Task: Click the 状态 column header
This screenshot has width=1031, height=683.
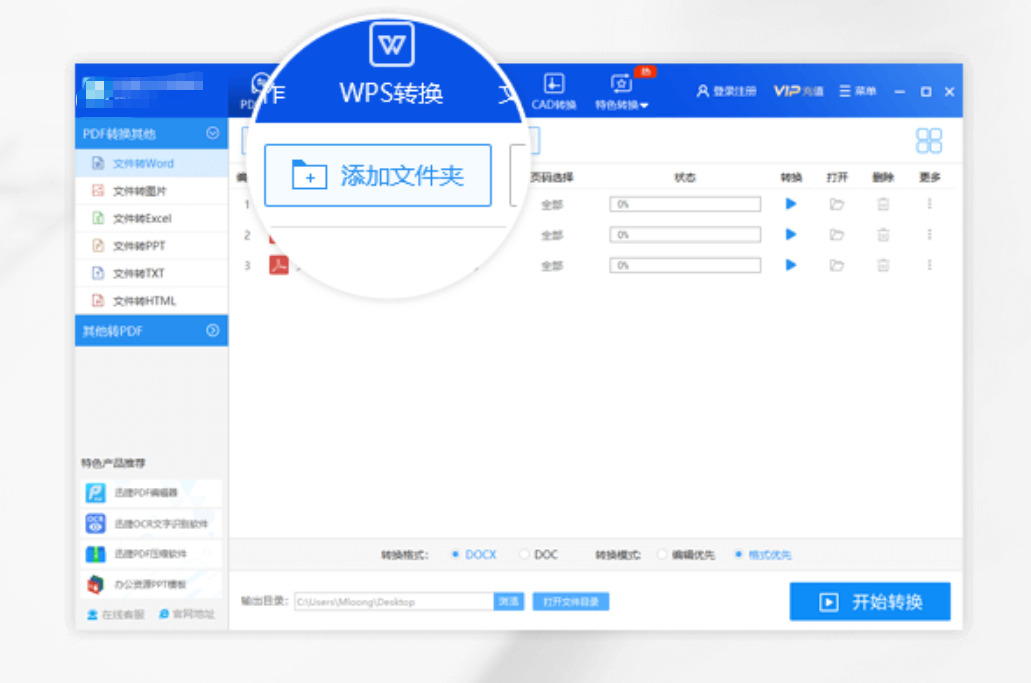Action: pyautogui.click(x=685, y=177)
